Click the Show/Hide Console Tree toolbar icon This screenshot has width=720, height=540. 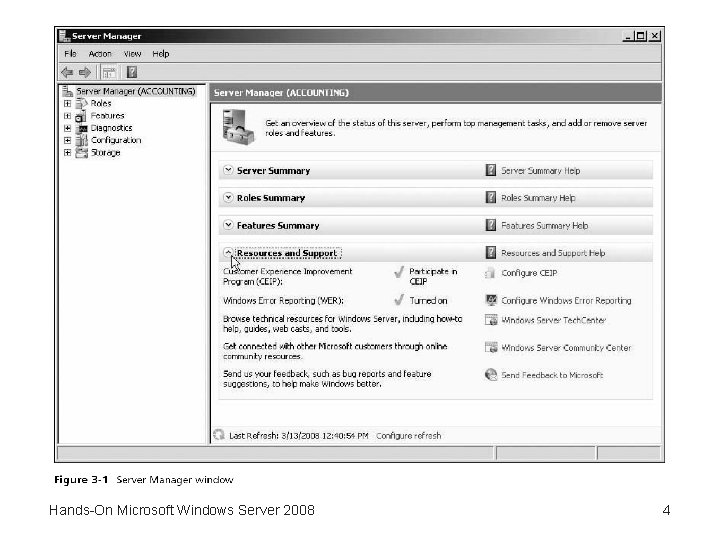point(109,72)
